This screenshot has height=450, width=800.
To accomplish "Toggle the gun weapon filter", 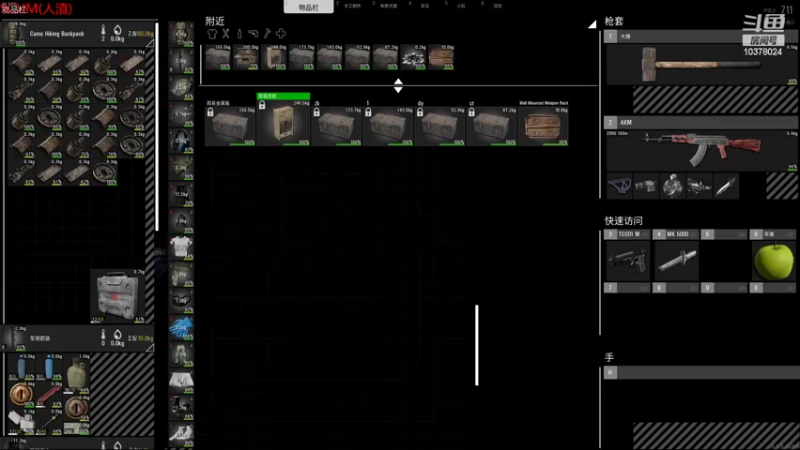I will [253, 34].
